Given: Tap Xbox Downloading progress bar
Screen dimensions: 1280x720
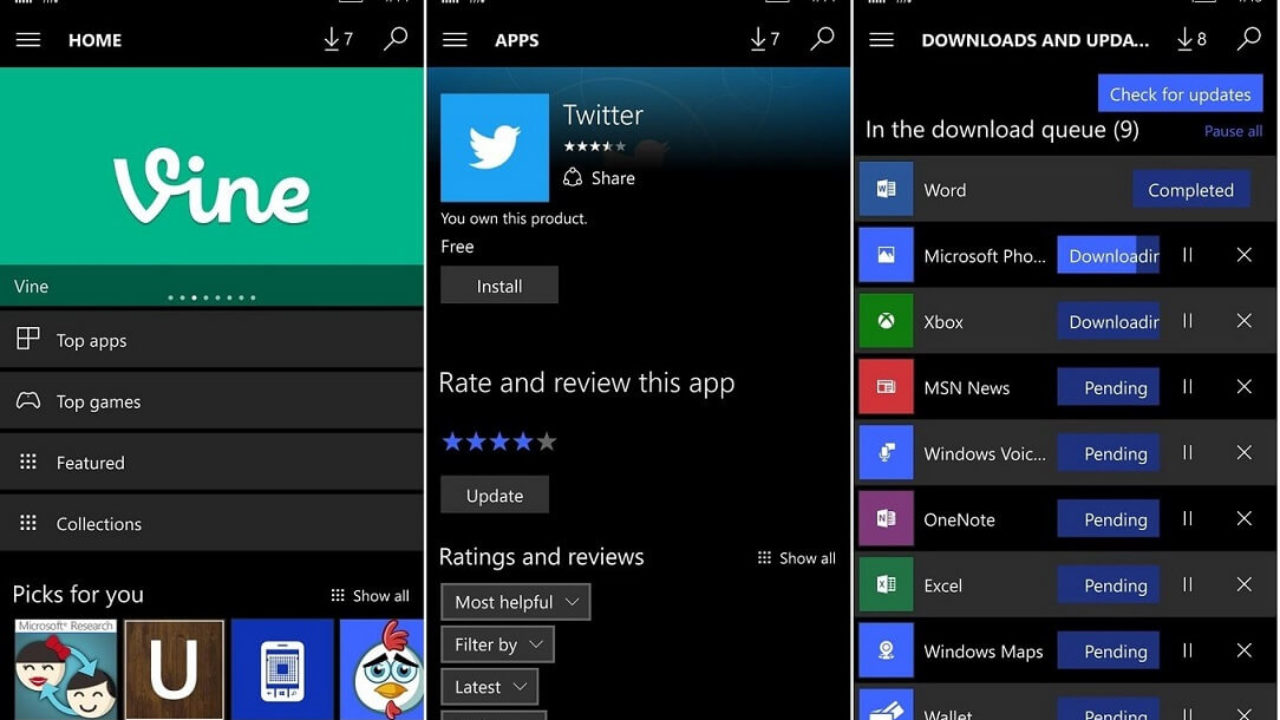Looking at the screenshot, I should 1109,322.
